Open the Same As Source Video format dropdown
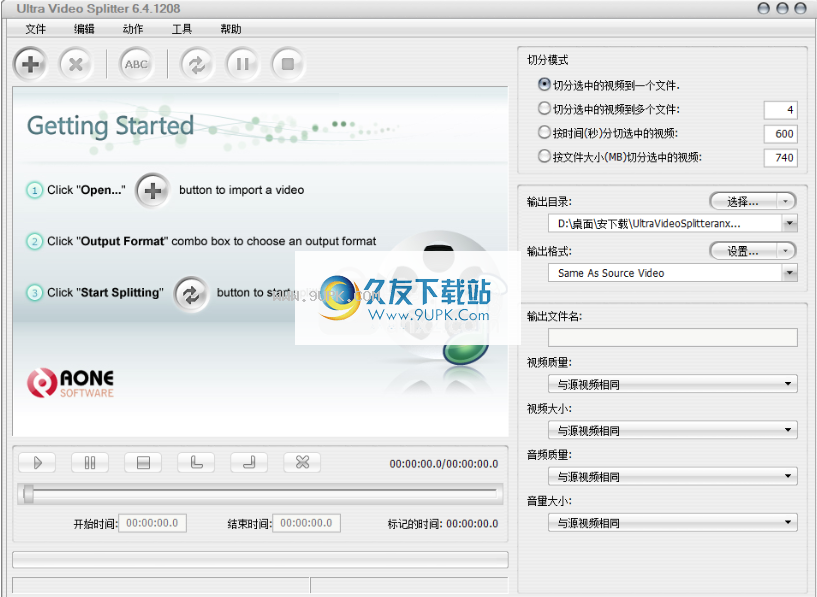 coord(790,273)
